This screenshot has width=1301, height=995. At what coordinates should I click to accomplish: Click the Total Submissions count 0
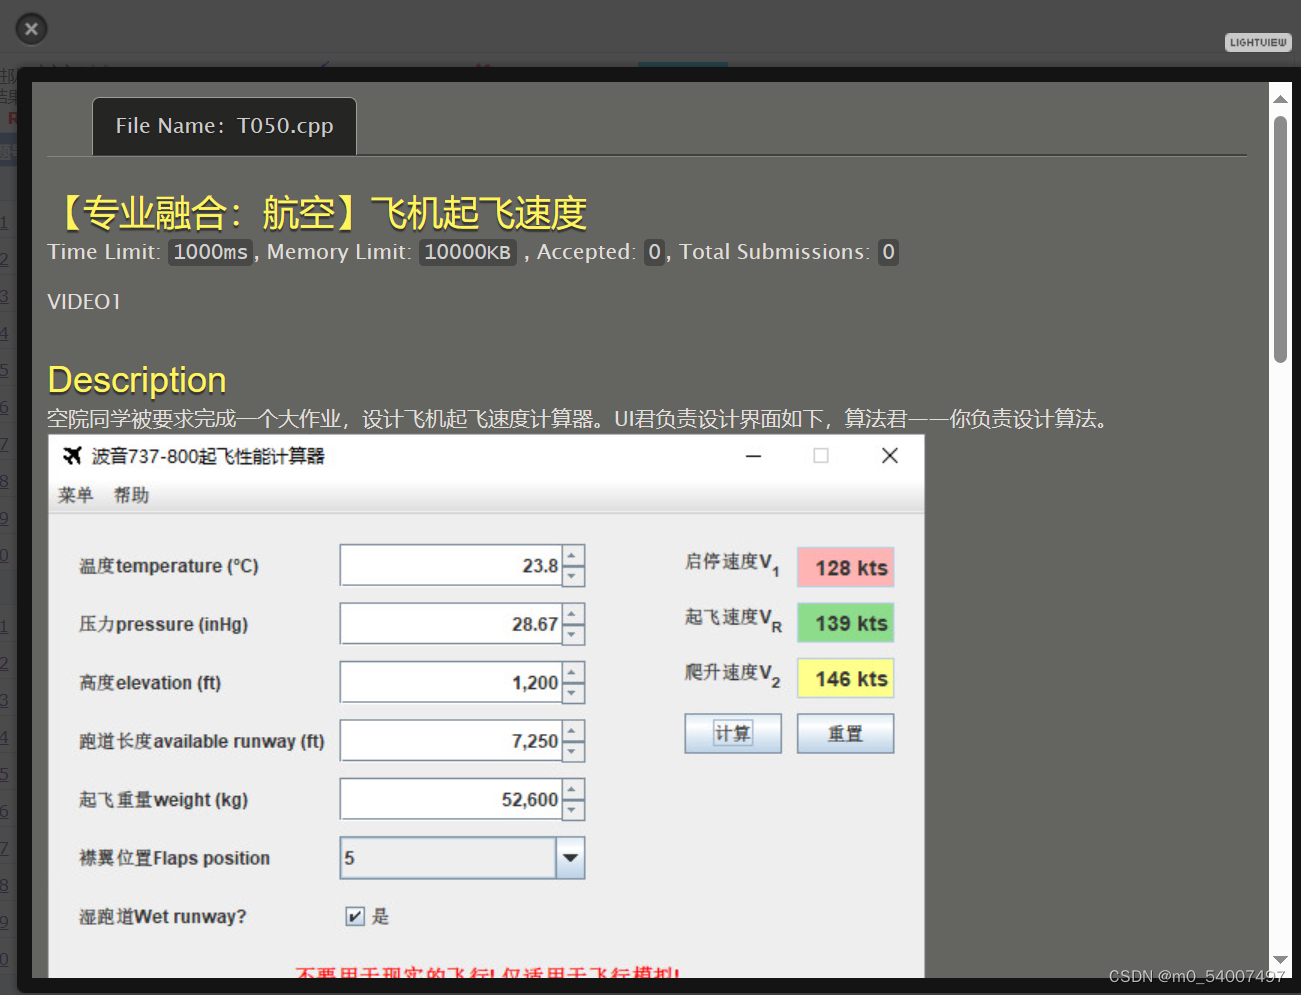coord(888,252)
